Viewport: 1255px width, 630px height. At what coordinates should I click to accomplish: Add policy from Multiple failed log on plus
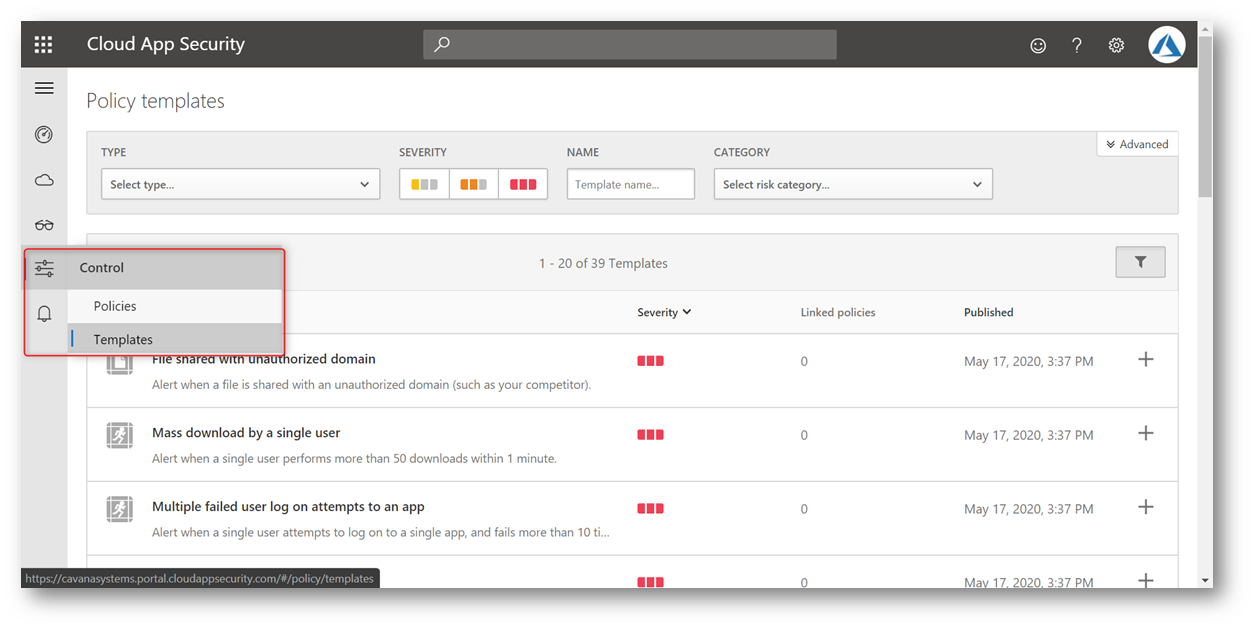pos(1146,507)
